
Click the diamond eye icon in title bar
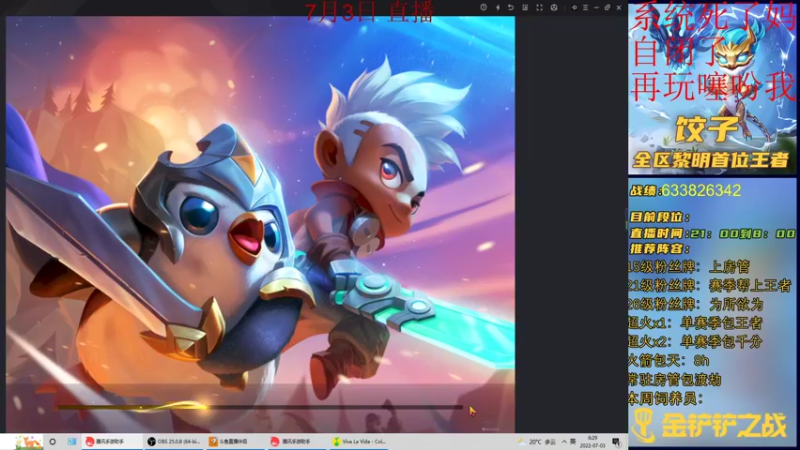tap(574, 7)
